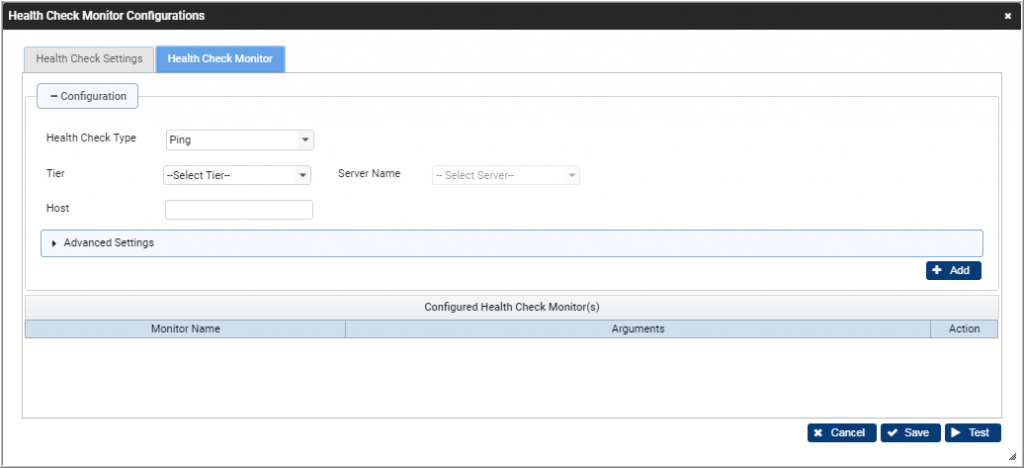
Task: Click the empty configured monitors list area
Action: [x=511, y=377]
